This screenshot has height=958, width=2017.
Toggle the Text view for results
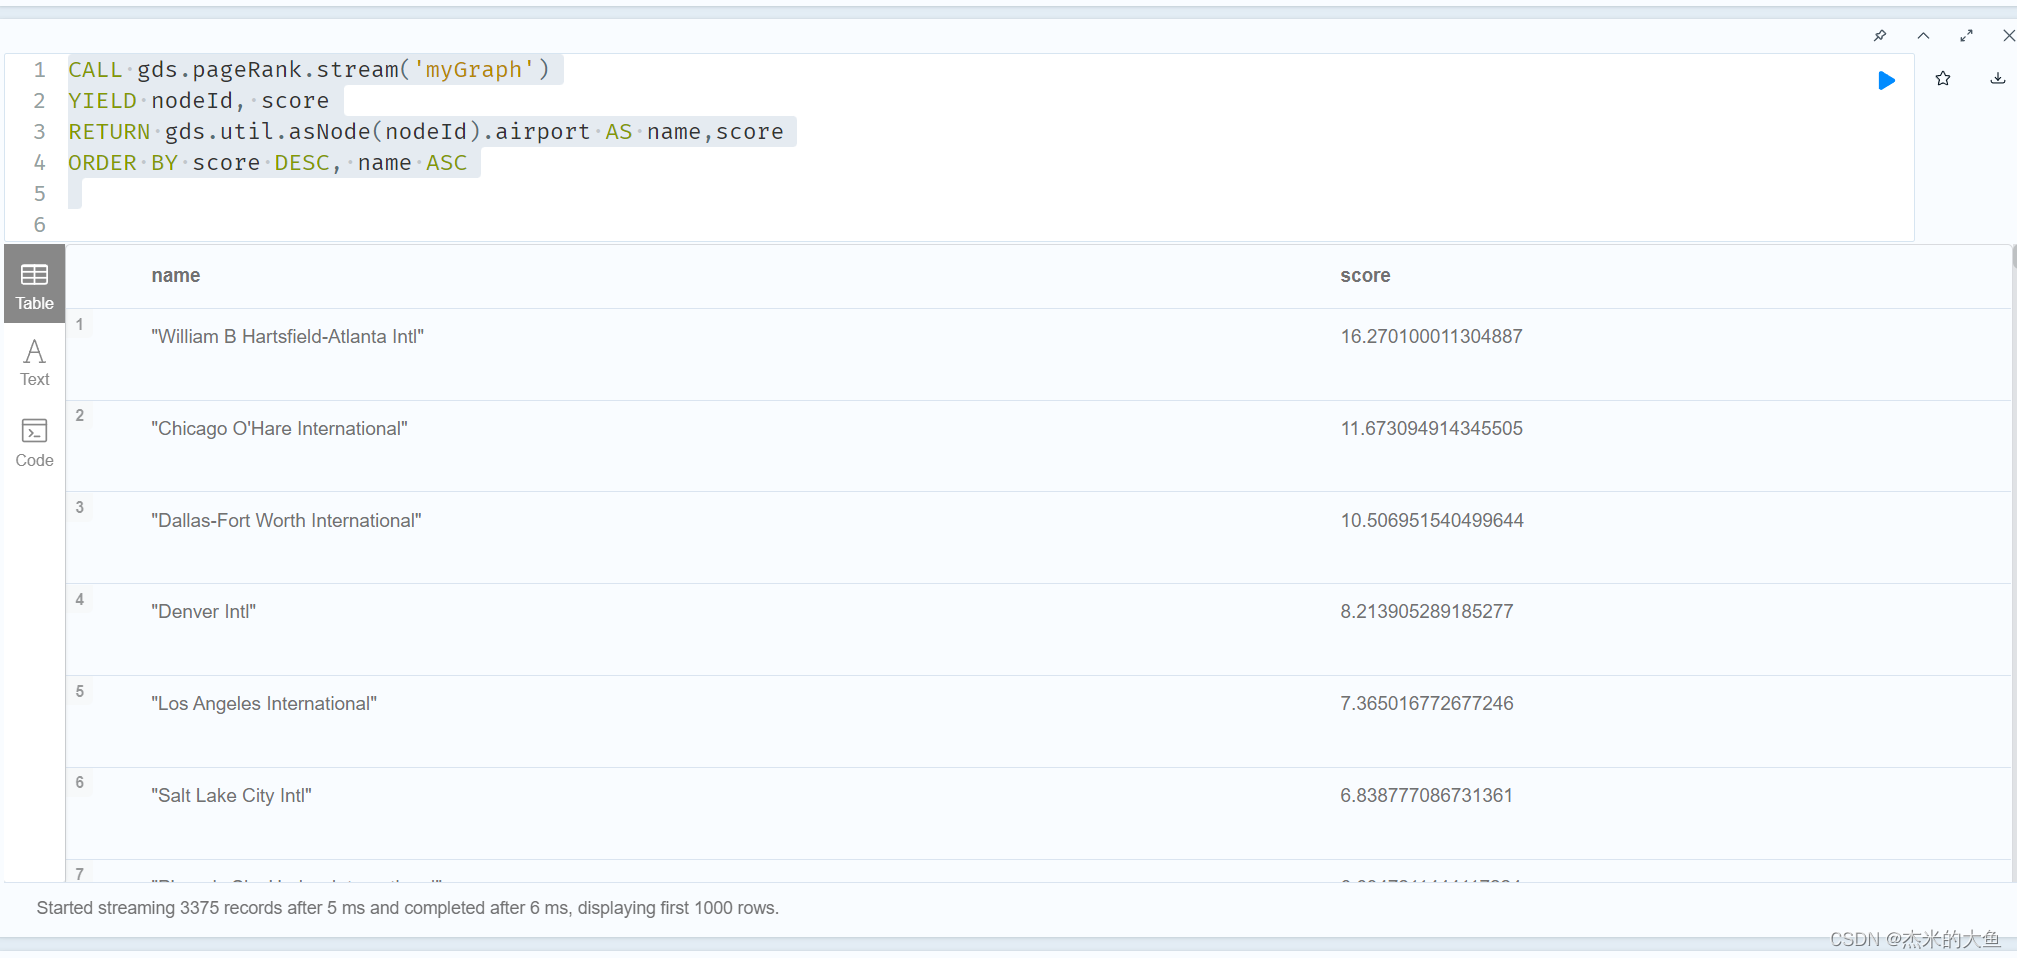[x=33, y=360]
